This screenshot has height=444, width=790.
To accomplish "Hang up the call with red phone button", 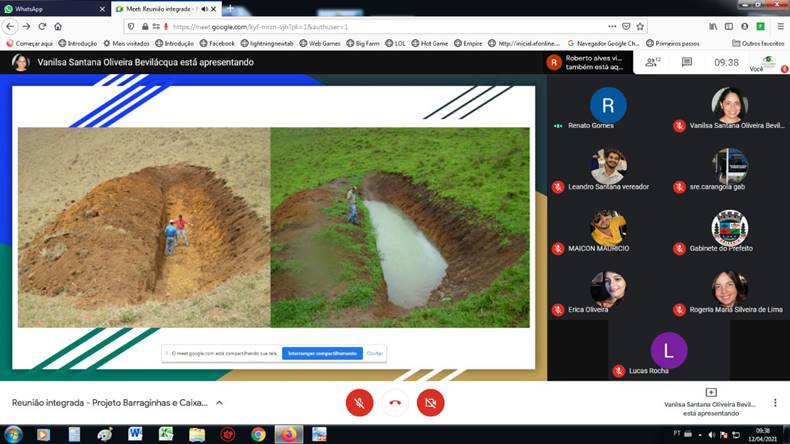I will [x=395, y=402].
